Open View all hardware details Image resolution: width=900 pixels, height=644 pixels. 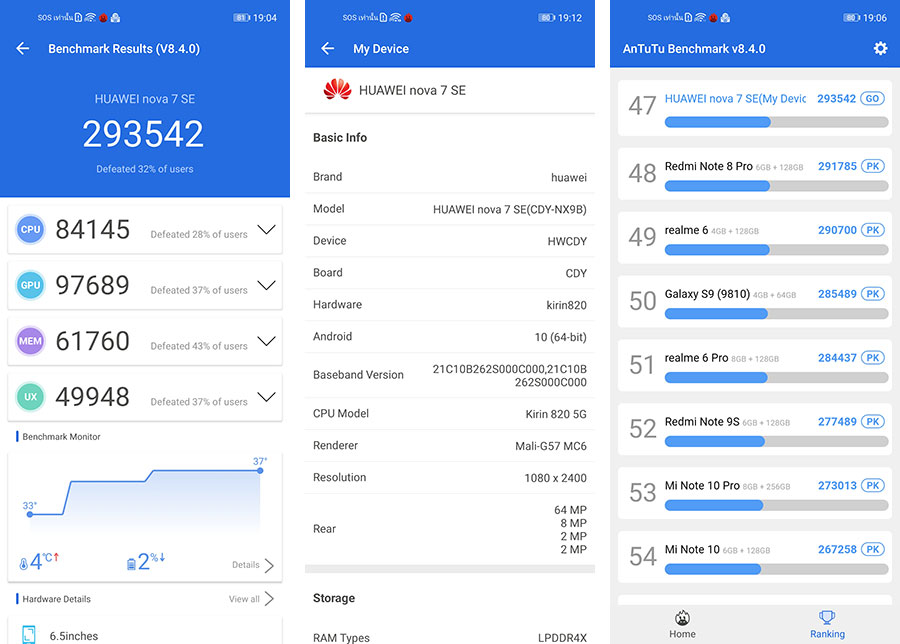point(251,599)
